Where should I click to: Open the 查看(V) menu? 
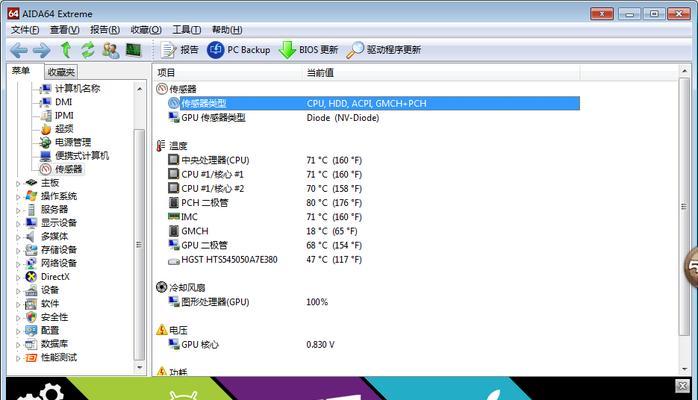(65, 30)
